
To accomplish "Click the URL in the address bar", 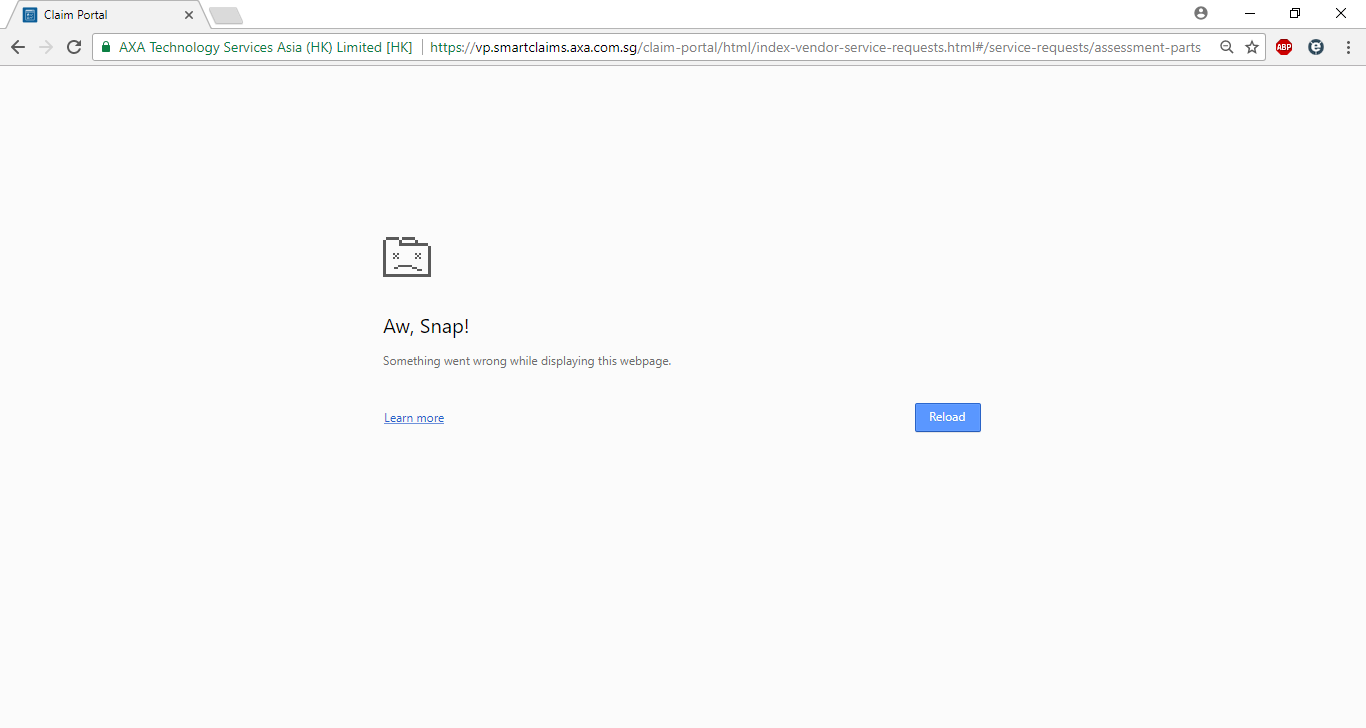I will [x=815, y=47].
